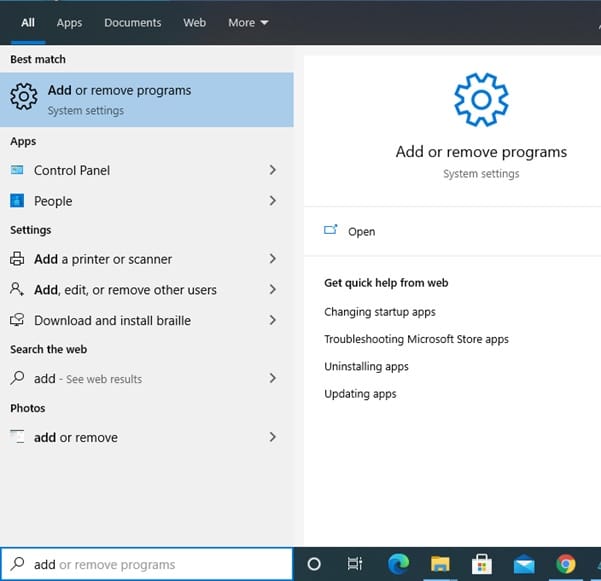
Task: Select Add, edit, or remove other users
Action: tap(146, 289)
